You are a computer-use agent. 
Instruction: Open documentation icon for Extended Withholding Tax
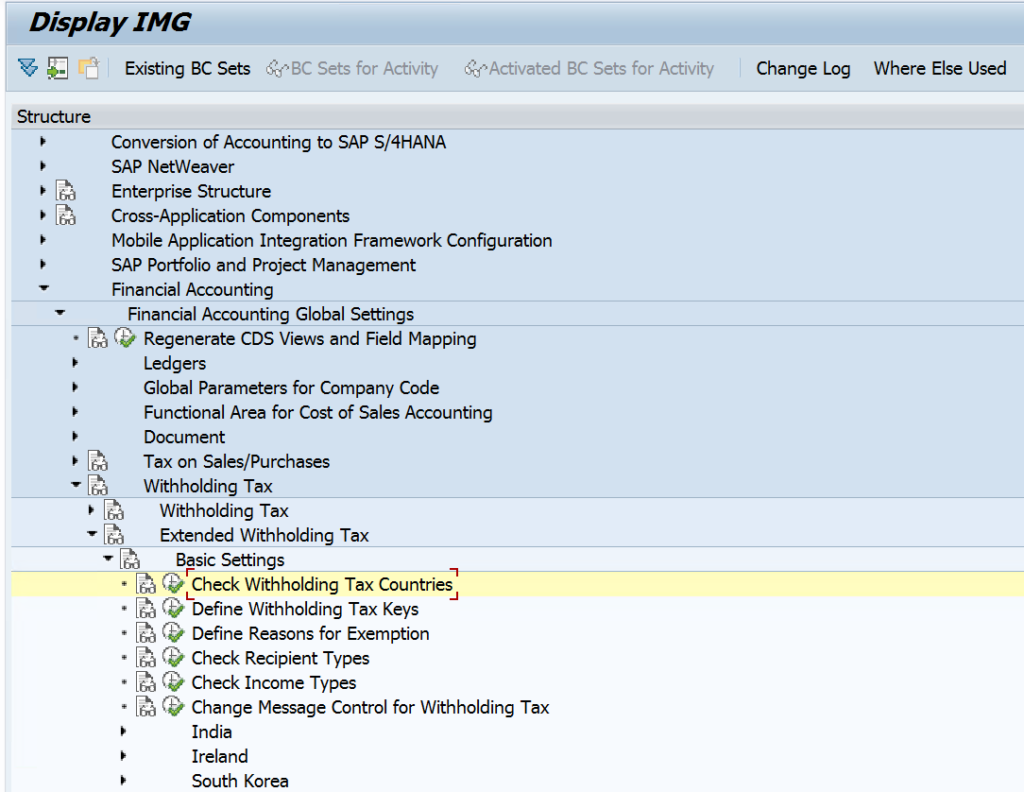114,535
